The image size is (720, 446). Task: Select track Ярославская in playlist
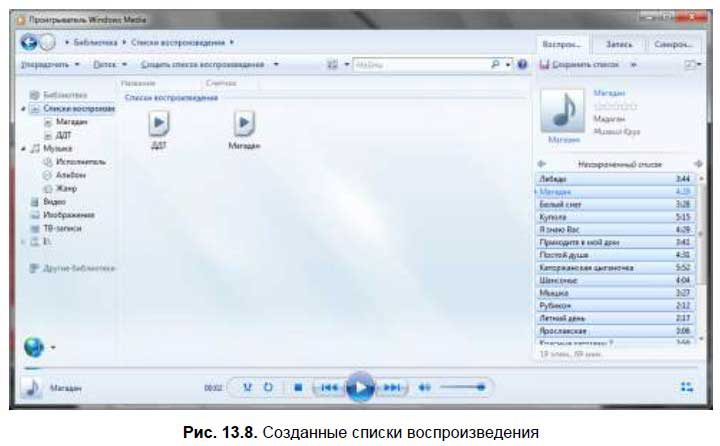(615, 331)
